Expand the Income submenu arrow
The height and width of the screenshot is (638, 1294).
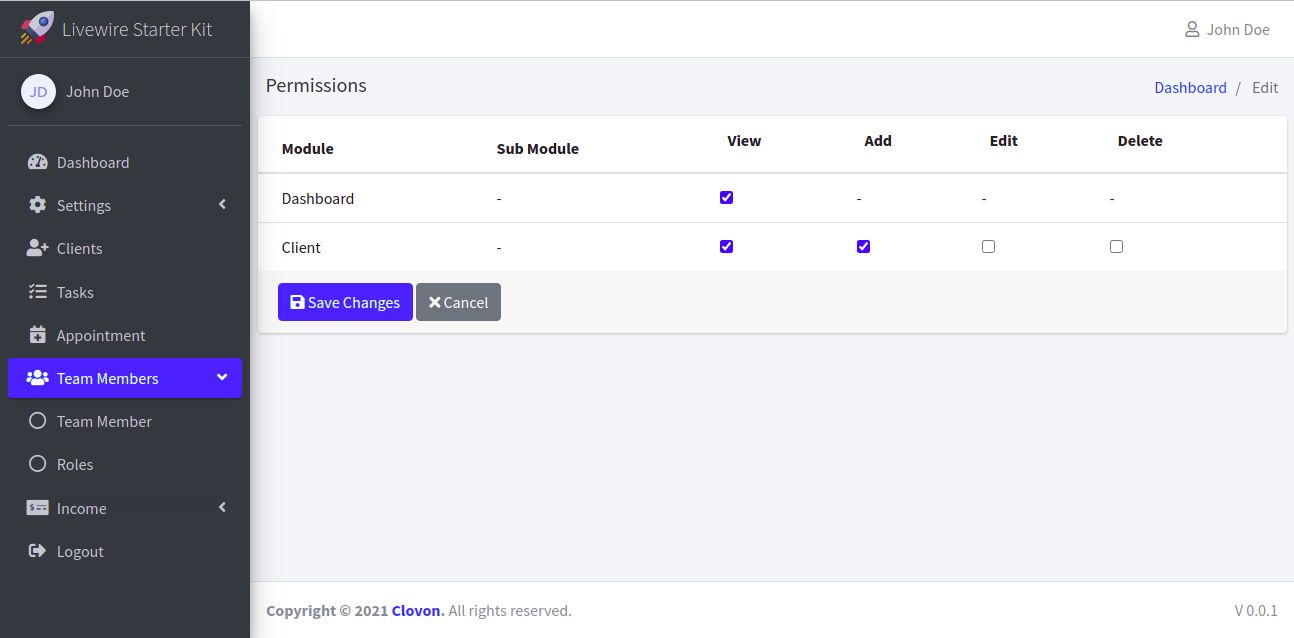pyautogui.click(x=222, y=508)
